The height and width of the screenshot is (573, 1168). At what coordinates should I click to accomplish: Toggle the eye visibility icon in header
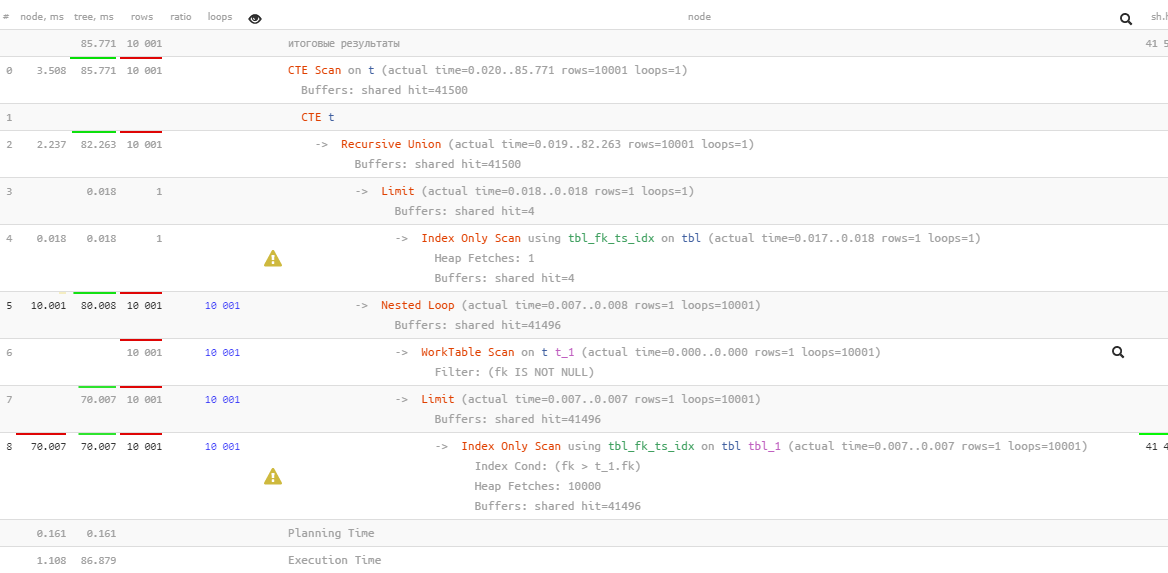pyautogui.click(x=255, y=18)
